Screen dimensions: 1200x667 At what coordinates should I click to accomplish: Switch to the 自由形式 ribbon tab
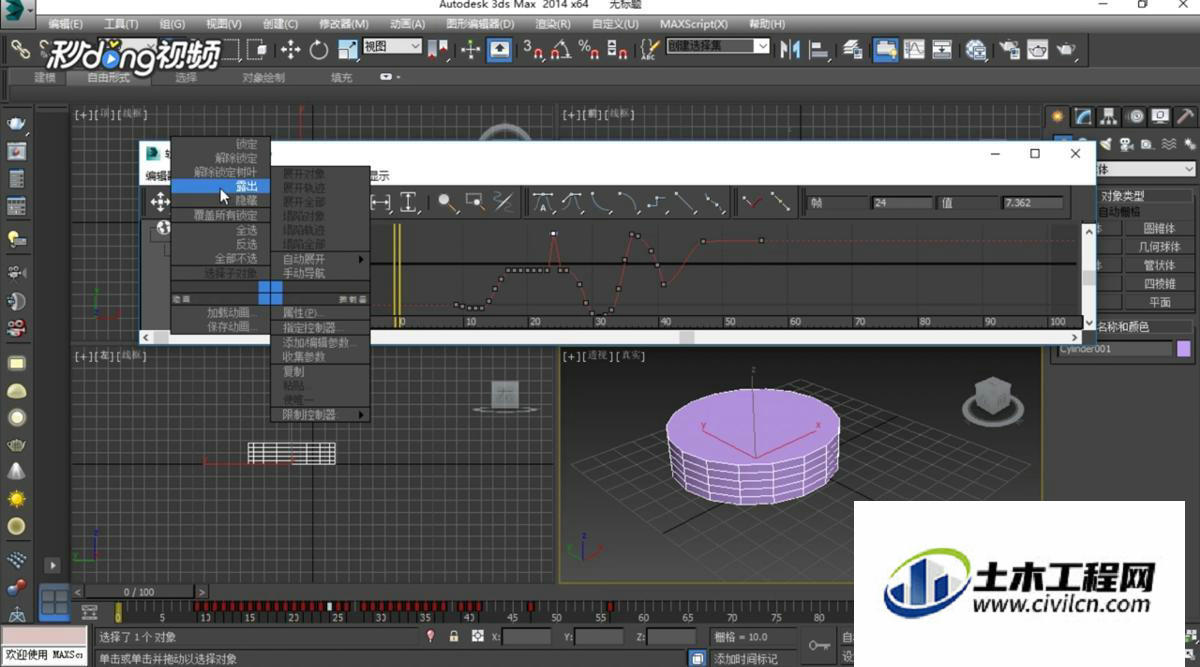point(108,77)
